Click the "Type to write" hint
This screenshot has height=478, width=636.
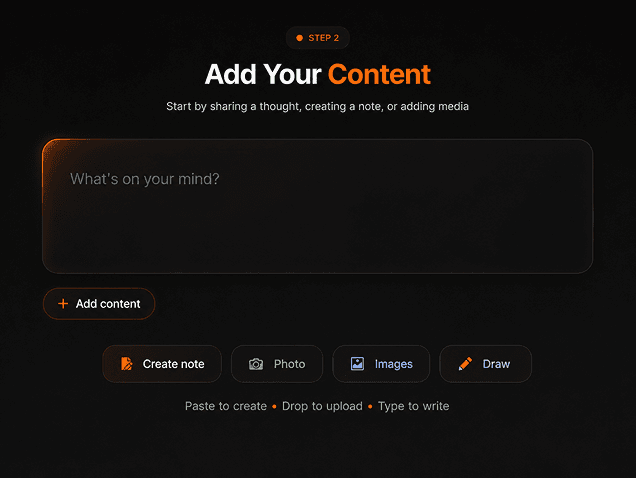point(413,406)
